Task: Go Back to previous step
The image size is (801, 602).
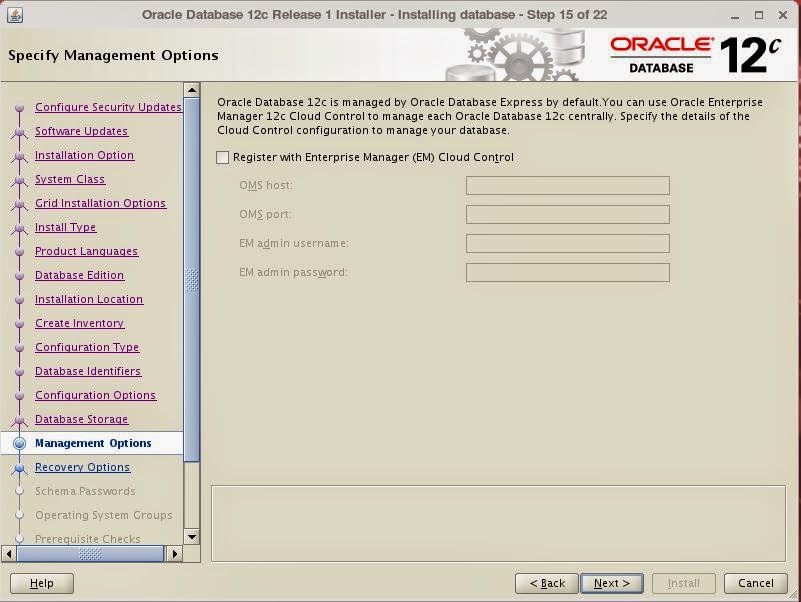Action: [547, 583]
